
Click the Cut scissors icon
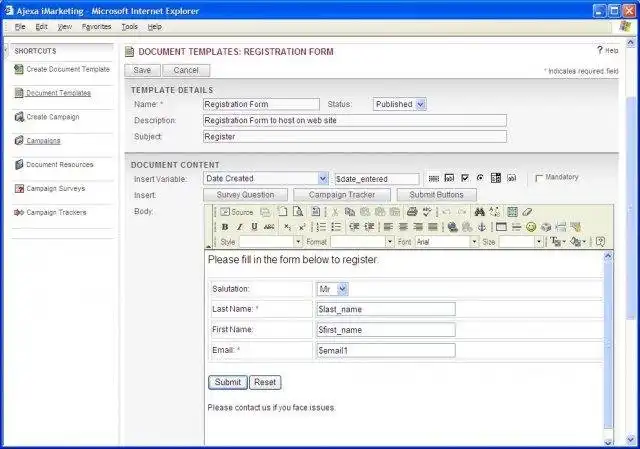[335, 212]
